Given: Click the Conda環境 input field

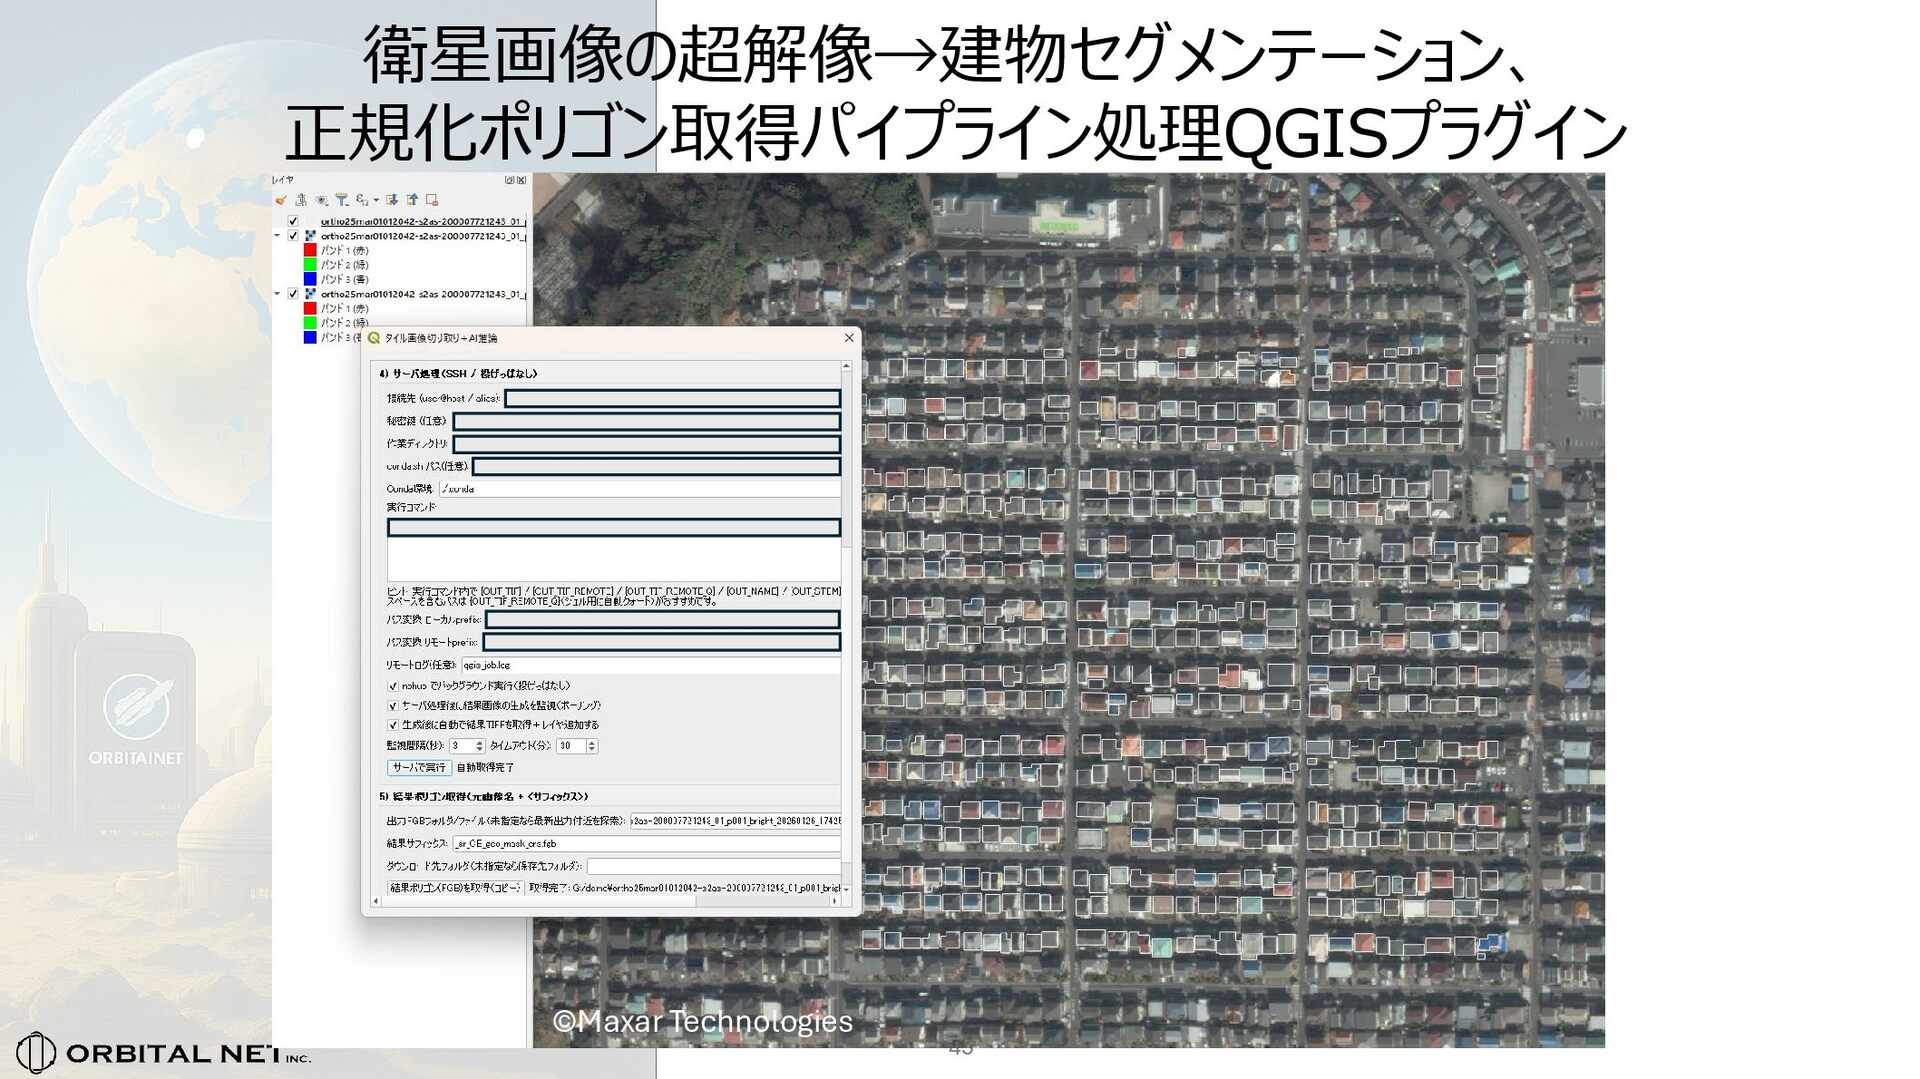Looking at the screenshot, I should 640,489.
